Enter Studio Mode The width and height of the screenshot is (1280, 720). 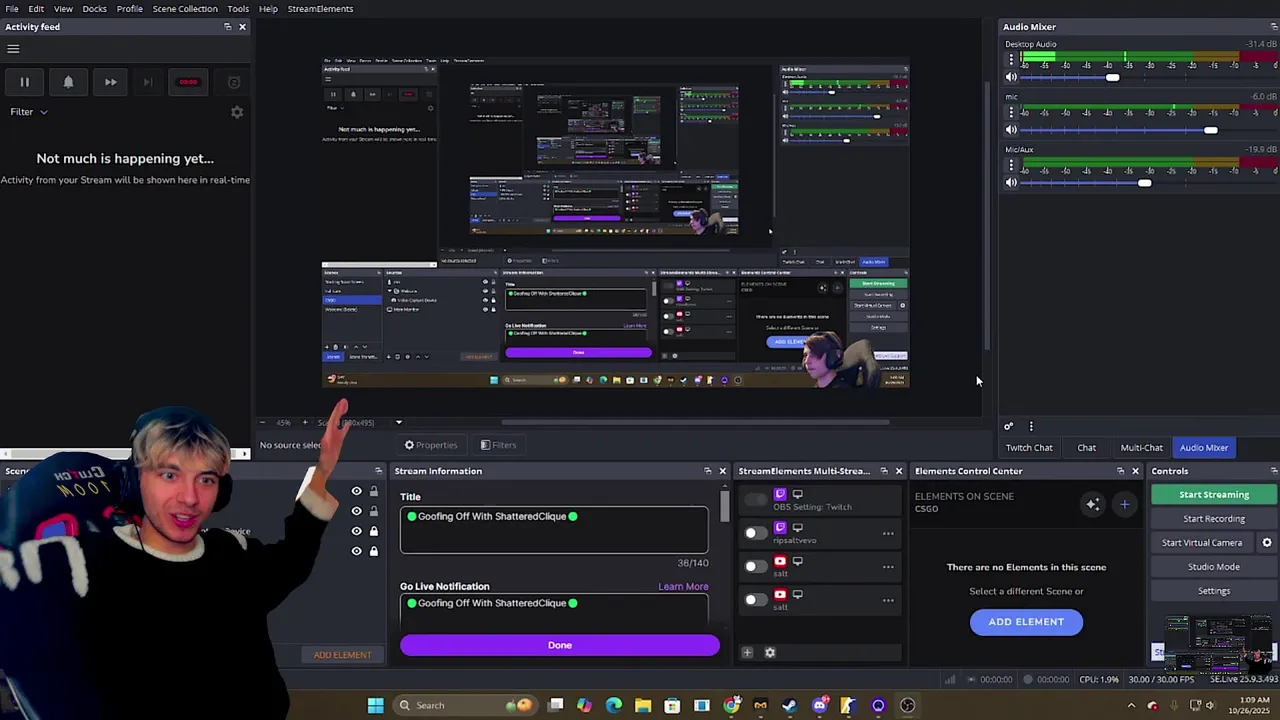coord(1214,567)
